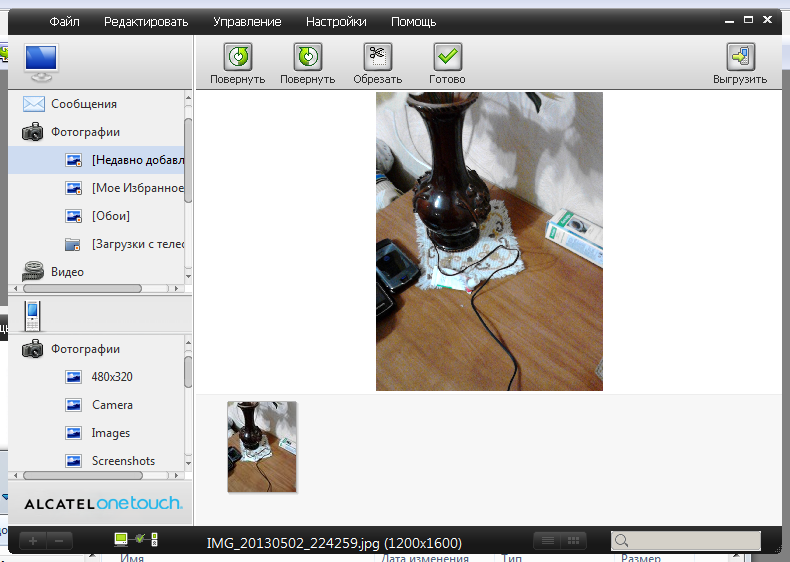Open the Настройки menu

[335, 21]
